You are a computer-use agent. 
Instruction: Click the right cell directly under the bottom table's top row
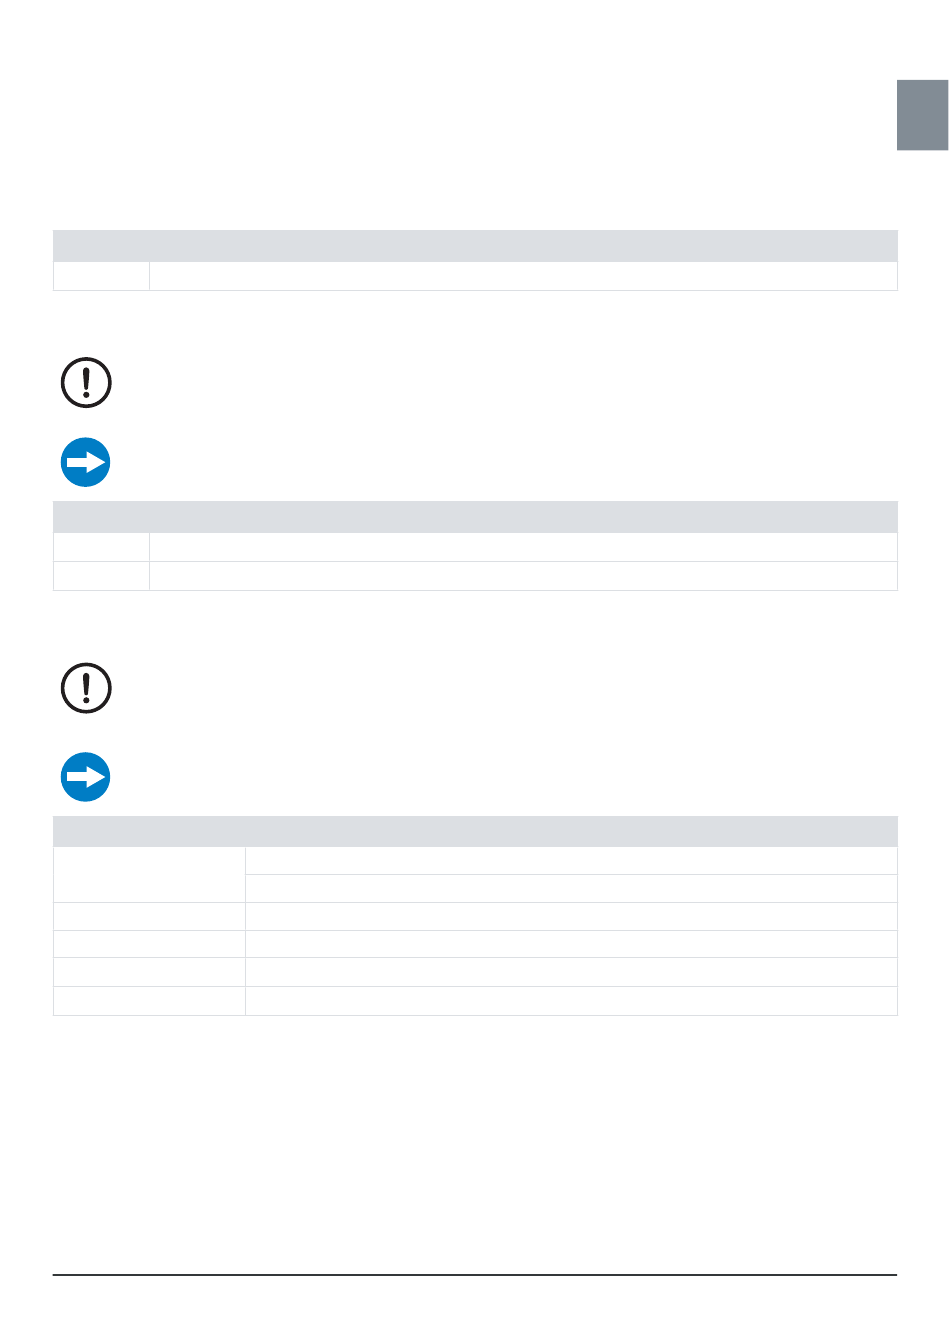click(571, 889)
